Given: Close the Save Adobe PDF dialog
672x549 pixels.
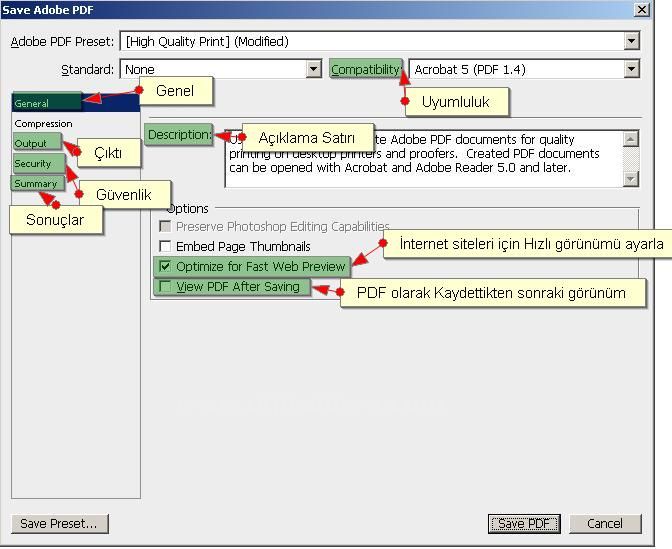Looking at the screenshot, I should (x=642, y=9).
